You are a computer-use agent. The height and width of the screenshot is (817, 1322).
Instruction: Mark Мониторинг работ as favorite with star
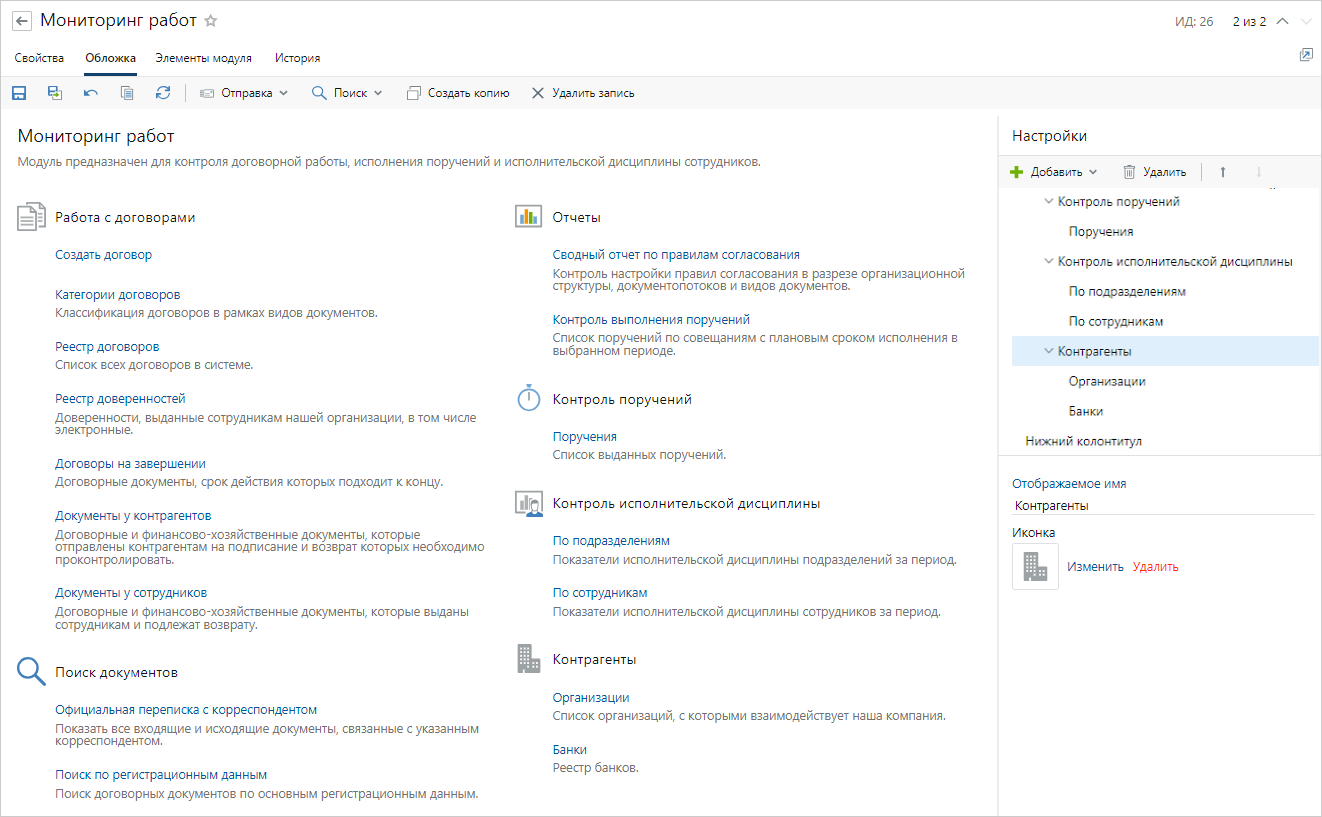pyautogui.click(x=210, y=21)
